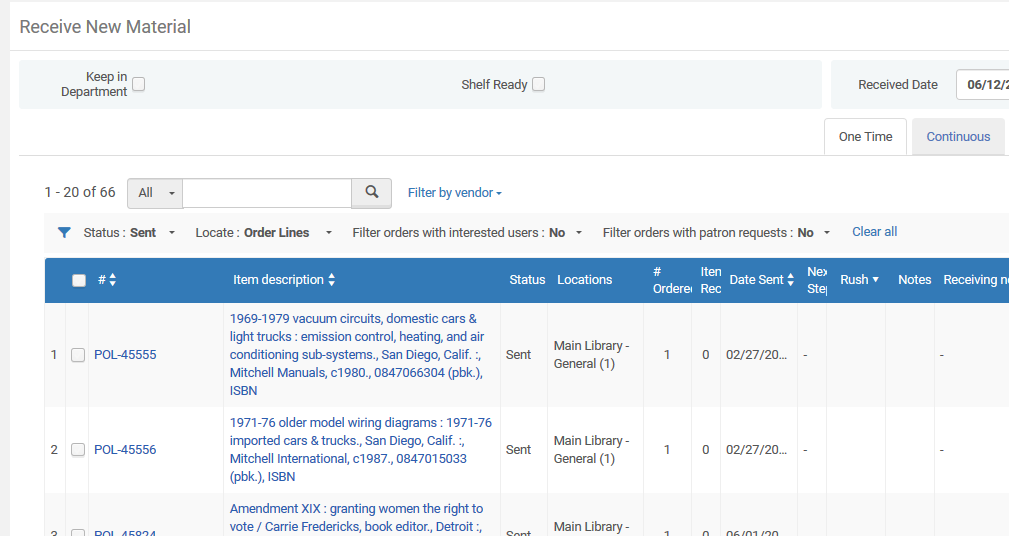Open the POL-45555 order line link
The image size is (1009, 536).
point(125,355)
